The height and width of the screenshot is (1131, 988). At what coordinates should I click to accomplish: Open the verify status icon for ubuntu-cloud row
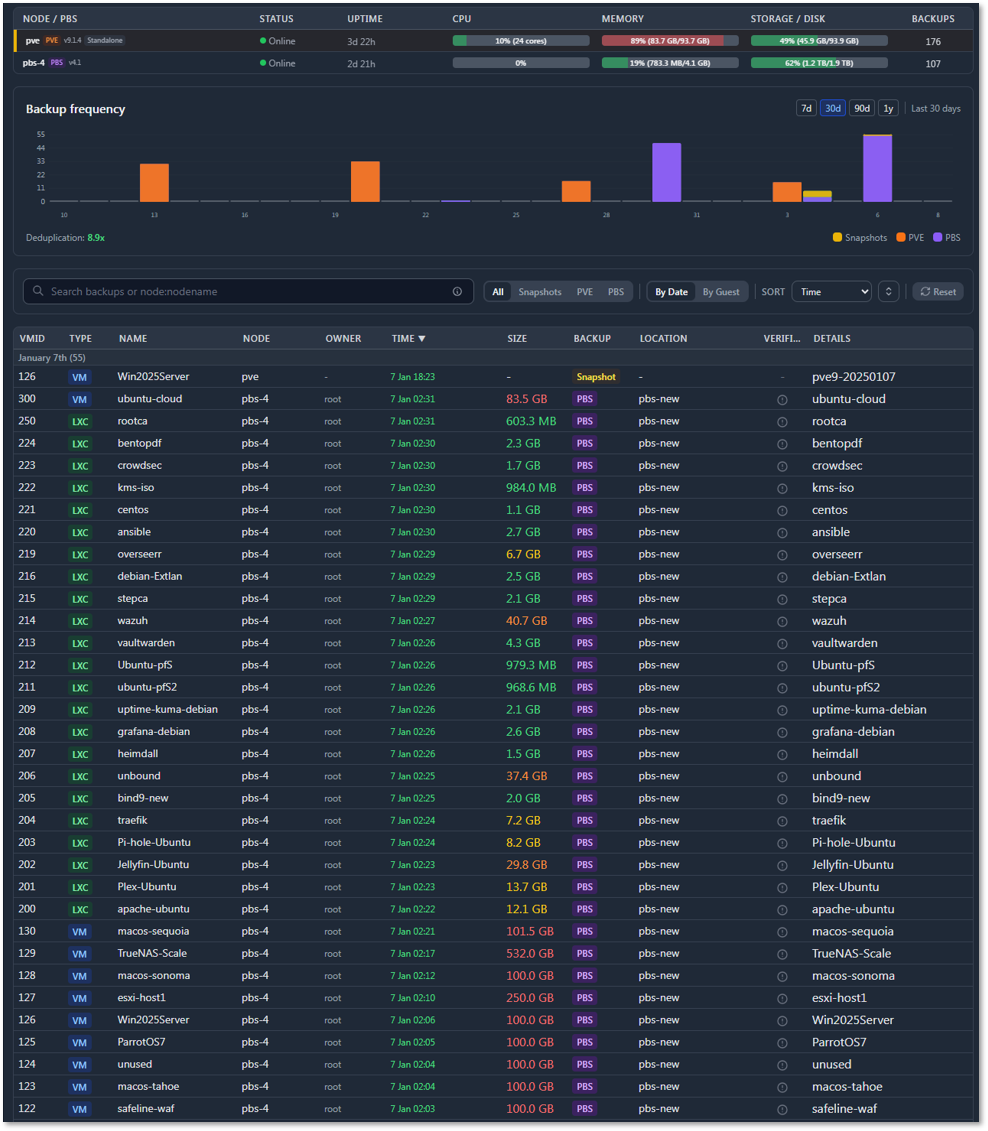(781, 399)
